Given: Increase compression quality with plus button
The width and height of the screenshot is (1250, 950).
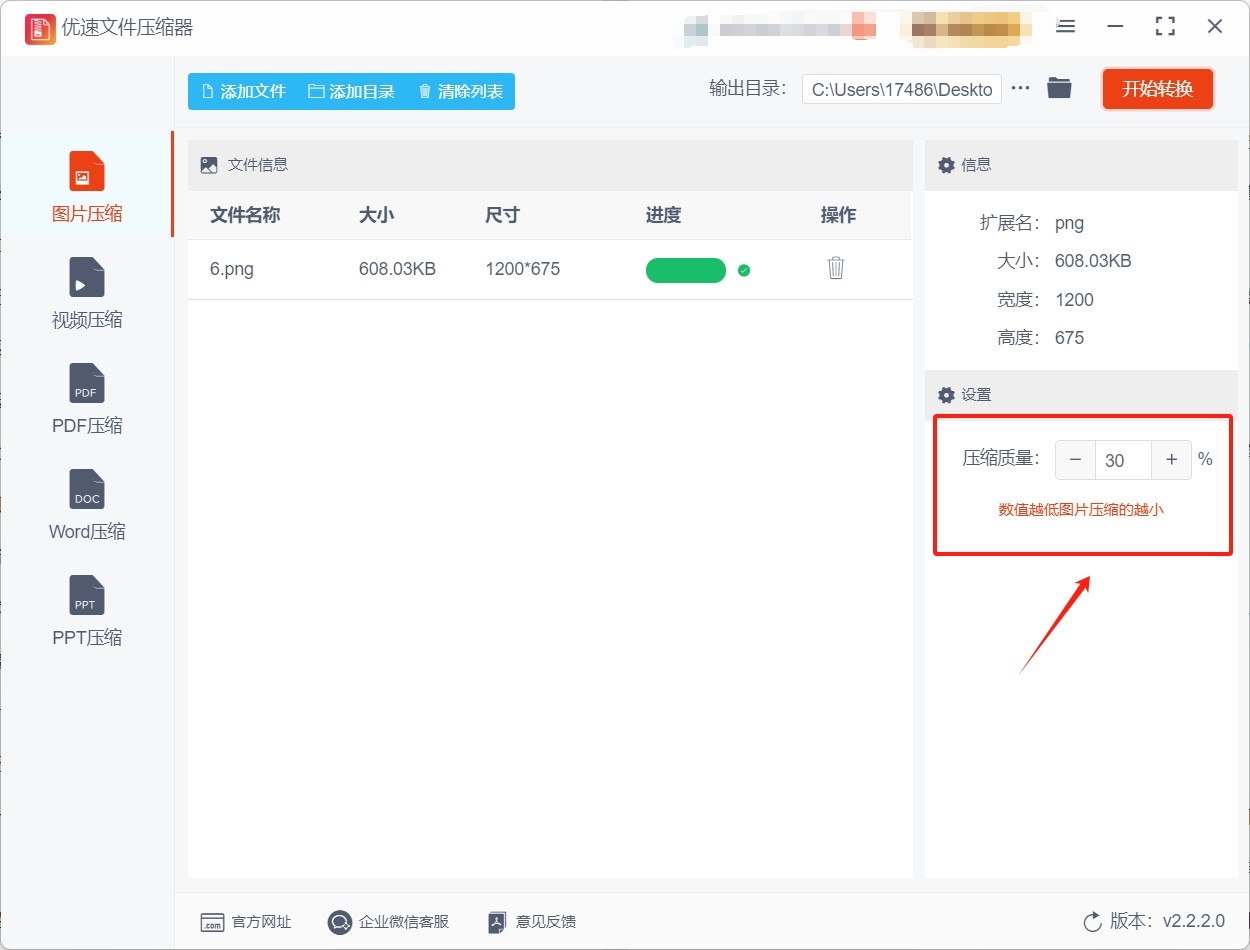Looking at the screenshot, I should click(x=1171, y=460).
